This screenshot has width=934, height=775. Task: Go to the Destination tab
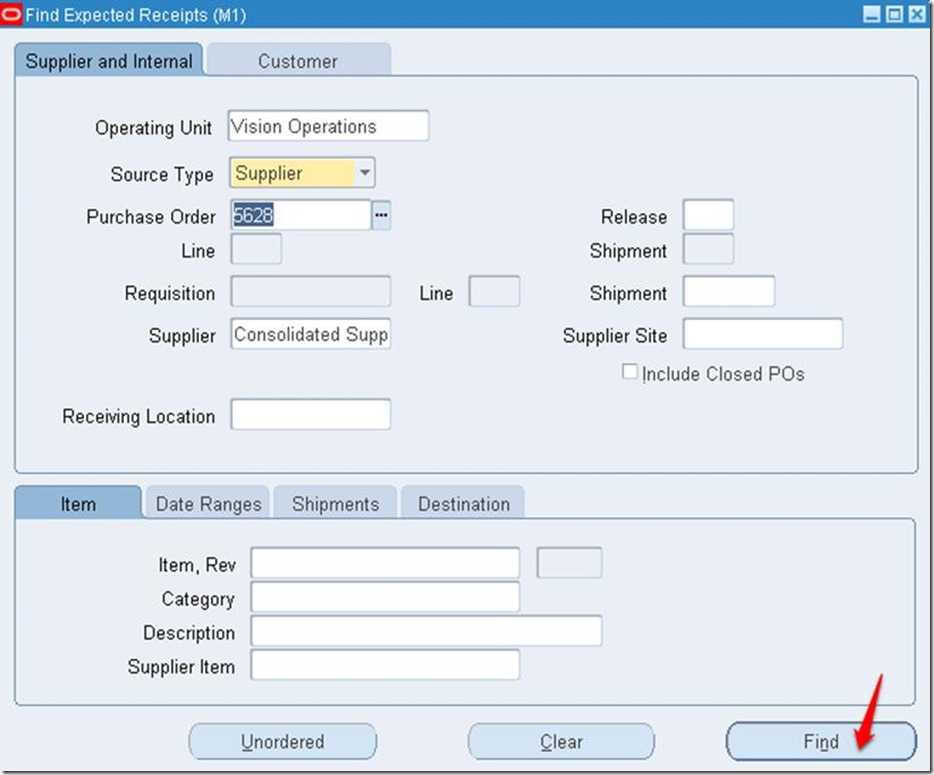(x=464, y=503)
